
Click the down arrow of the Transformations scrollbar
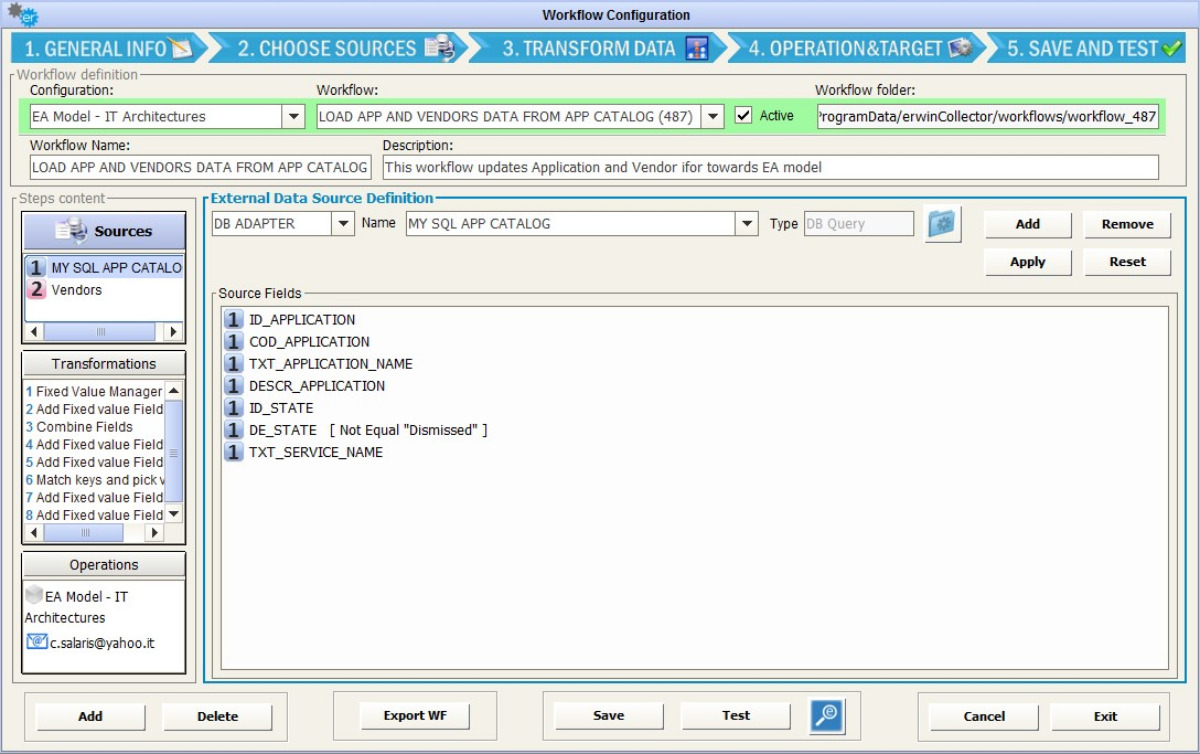click(x=174, y=514)
